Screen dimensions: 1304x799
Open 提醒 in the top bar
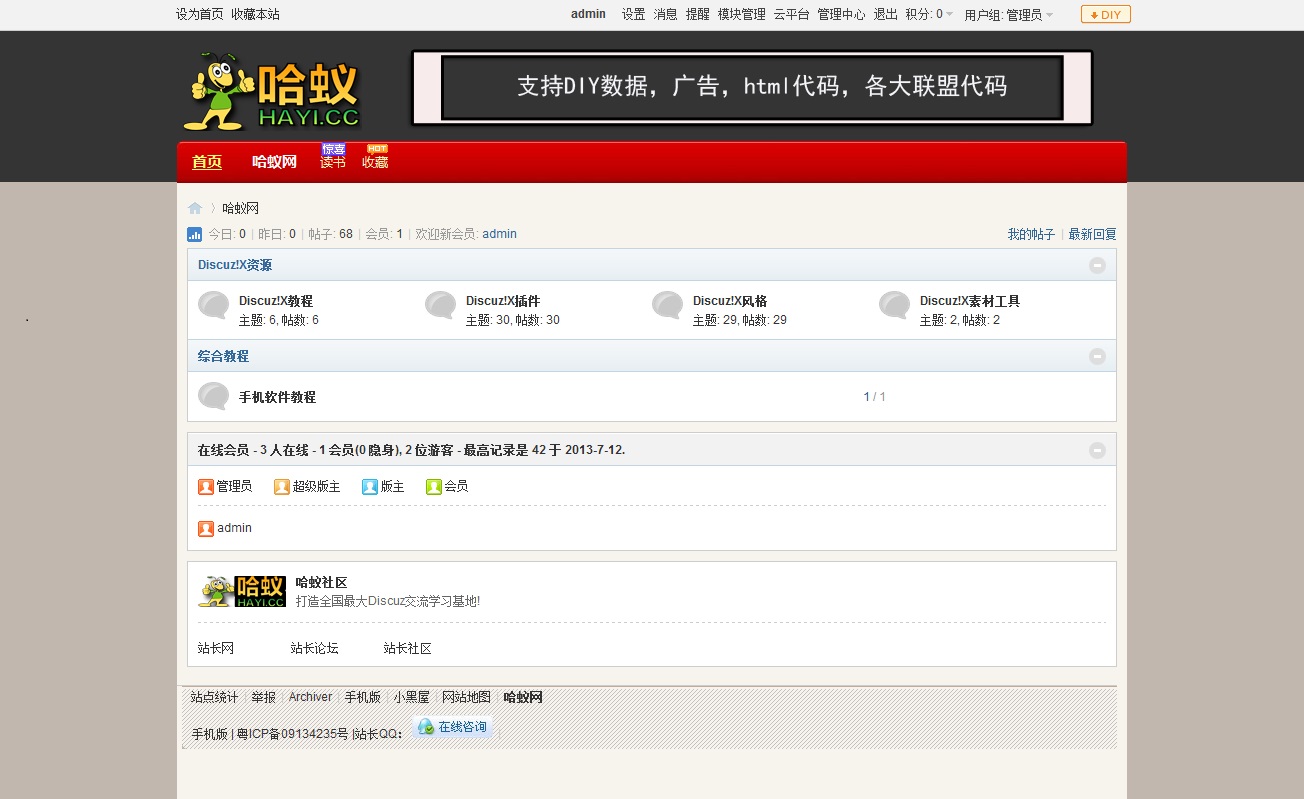(x=697, y=15)
